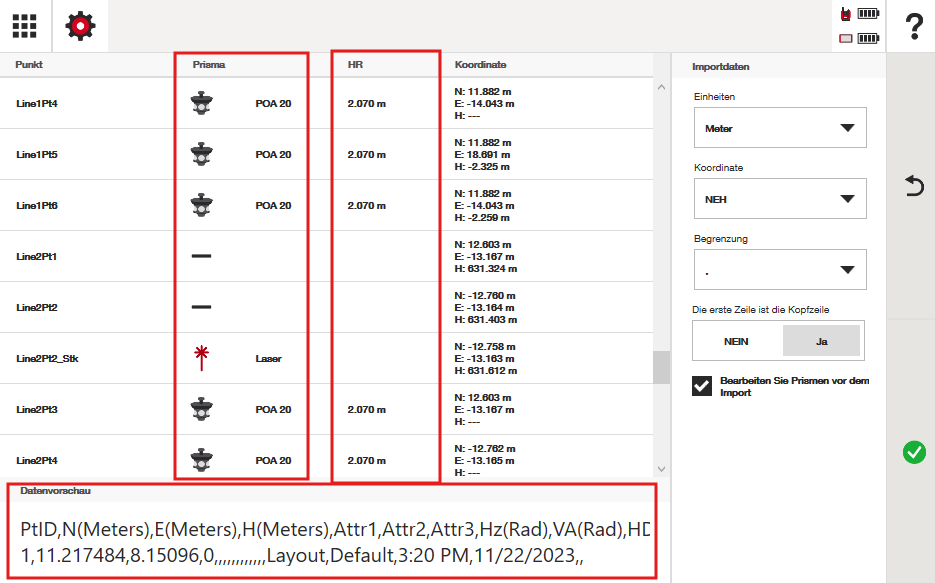
Task: Select NEIN for header row option
Action: pos(736,341)
